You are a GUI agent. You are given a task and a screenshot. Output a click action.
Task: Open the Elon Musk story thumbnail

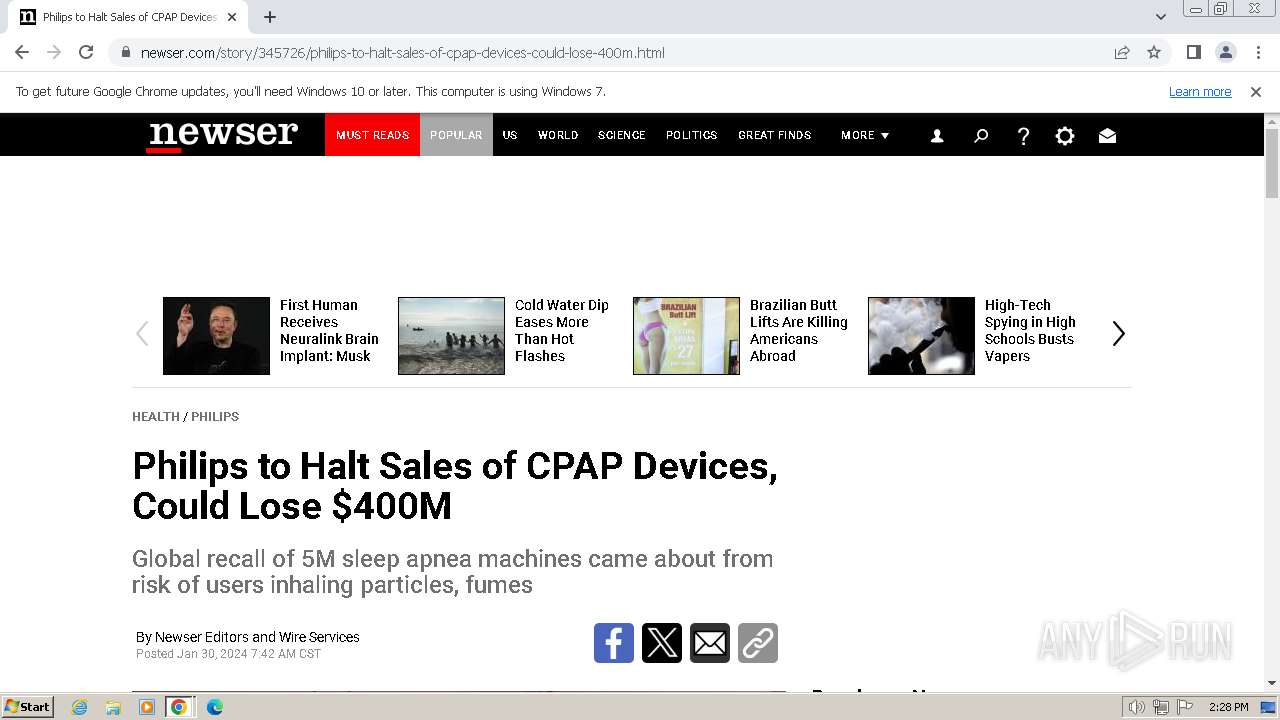coord(216,336)
